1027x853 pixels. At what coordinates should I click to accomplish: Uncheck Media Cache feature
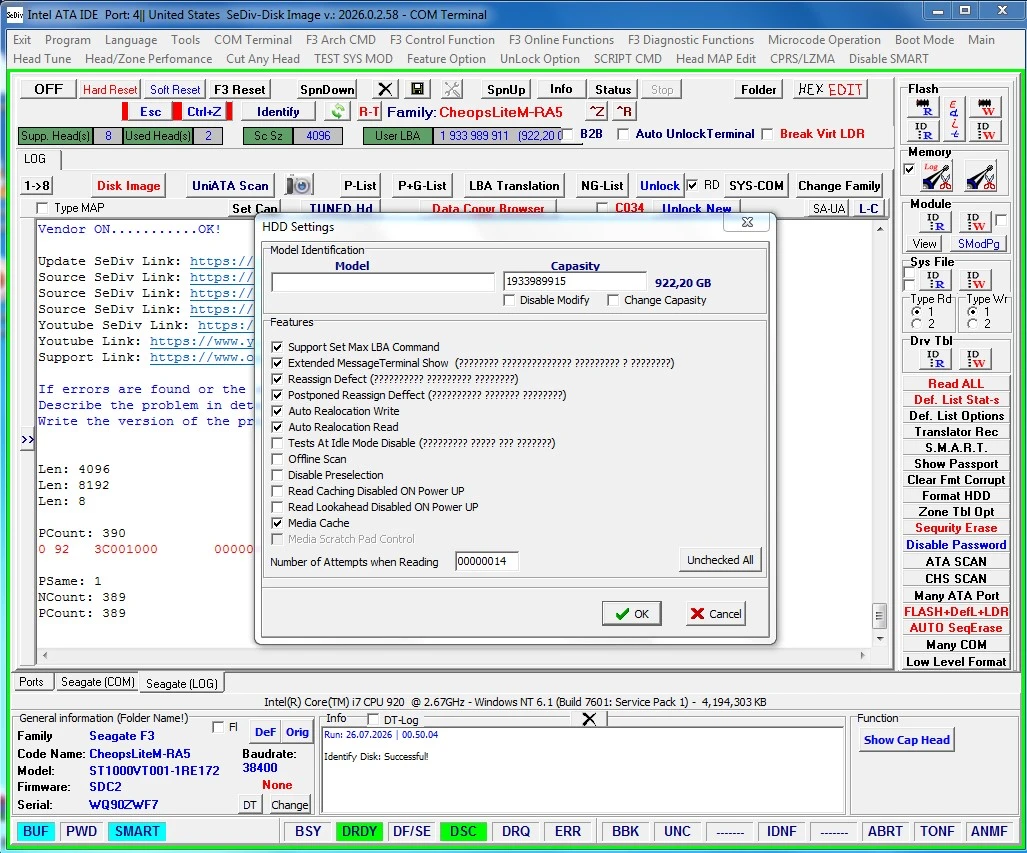click(277, 523)
